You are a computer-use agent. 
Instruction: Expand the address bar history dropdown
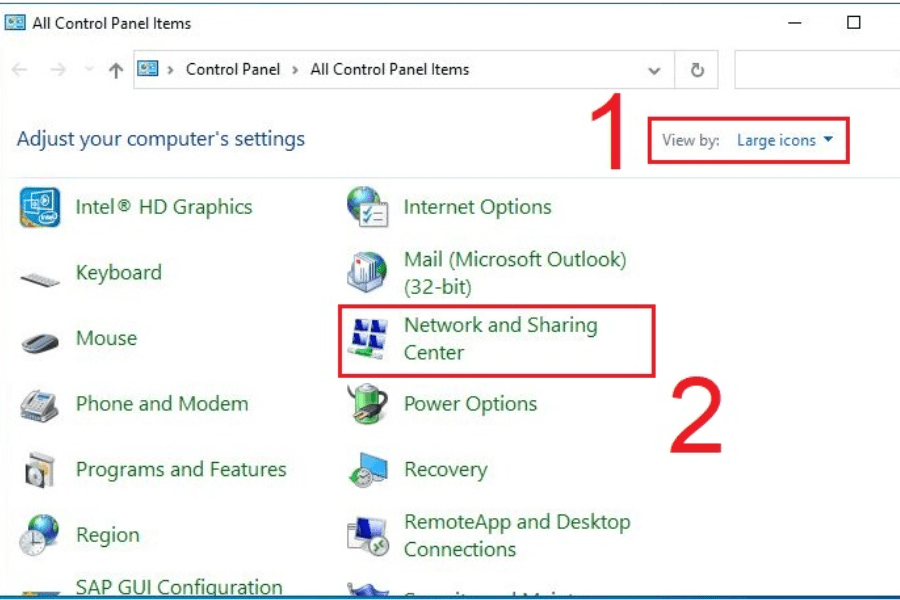pyautogui.click(x=655, y=71)
